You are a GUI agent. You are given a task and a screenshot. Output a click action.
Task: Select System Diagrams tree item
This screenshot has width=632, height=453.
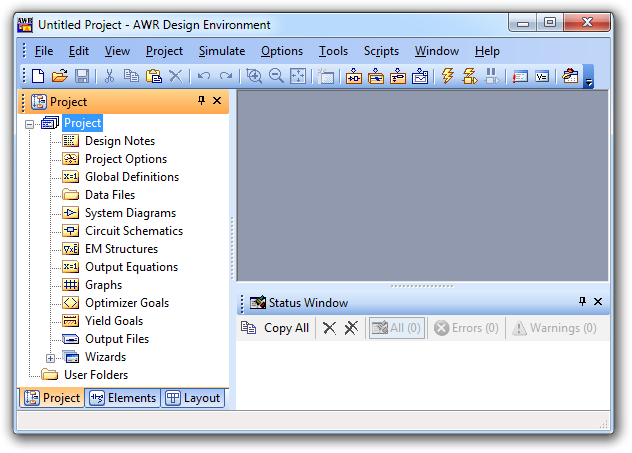point(130,213)
